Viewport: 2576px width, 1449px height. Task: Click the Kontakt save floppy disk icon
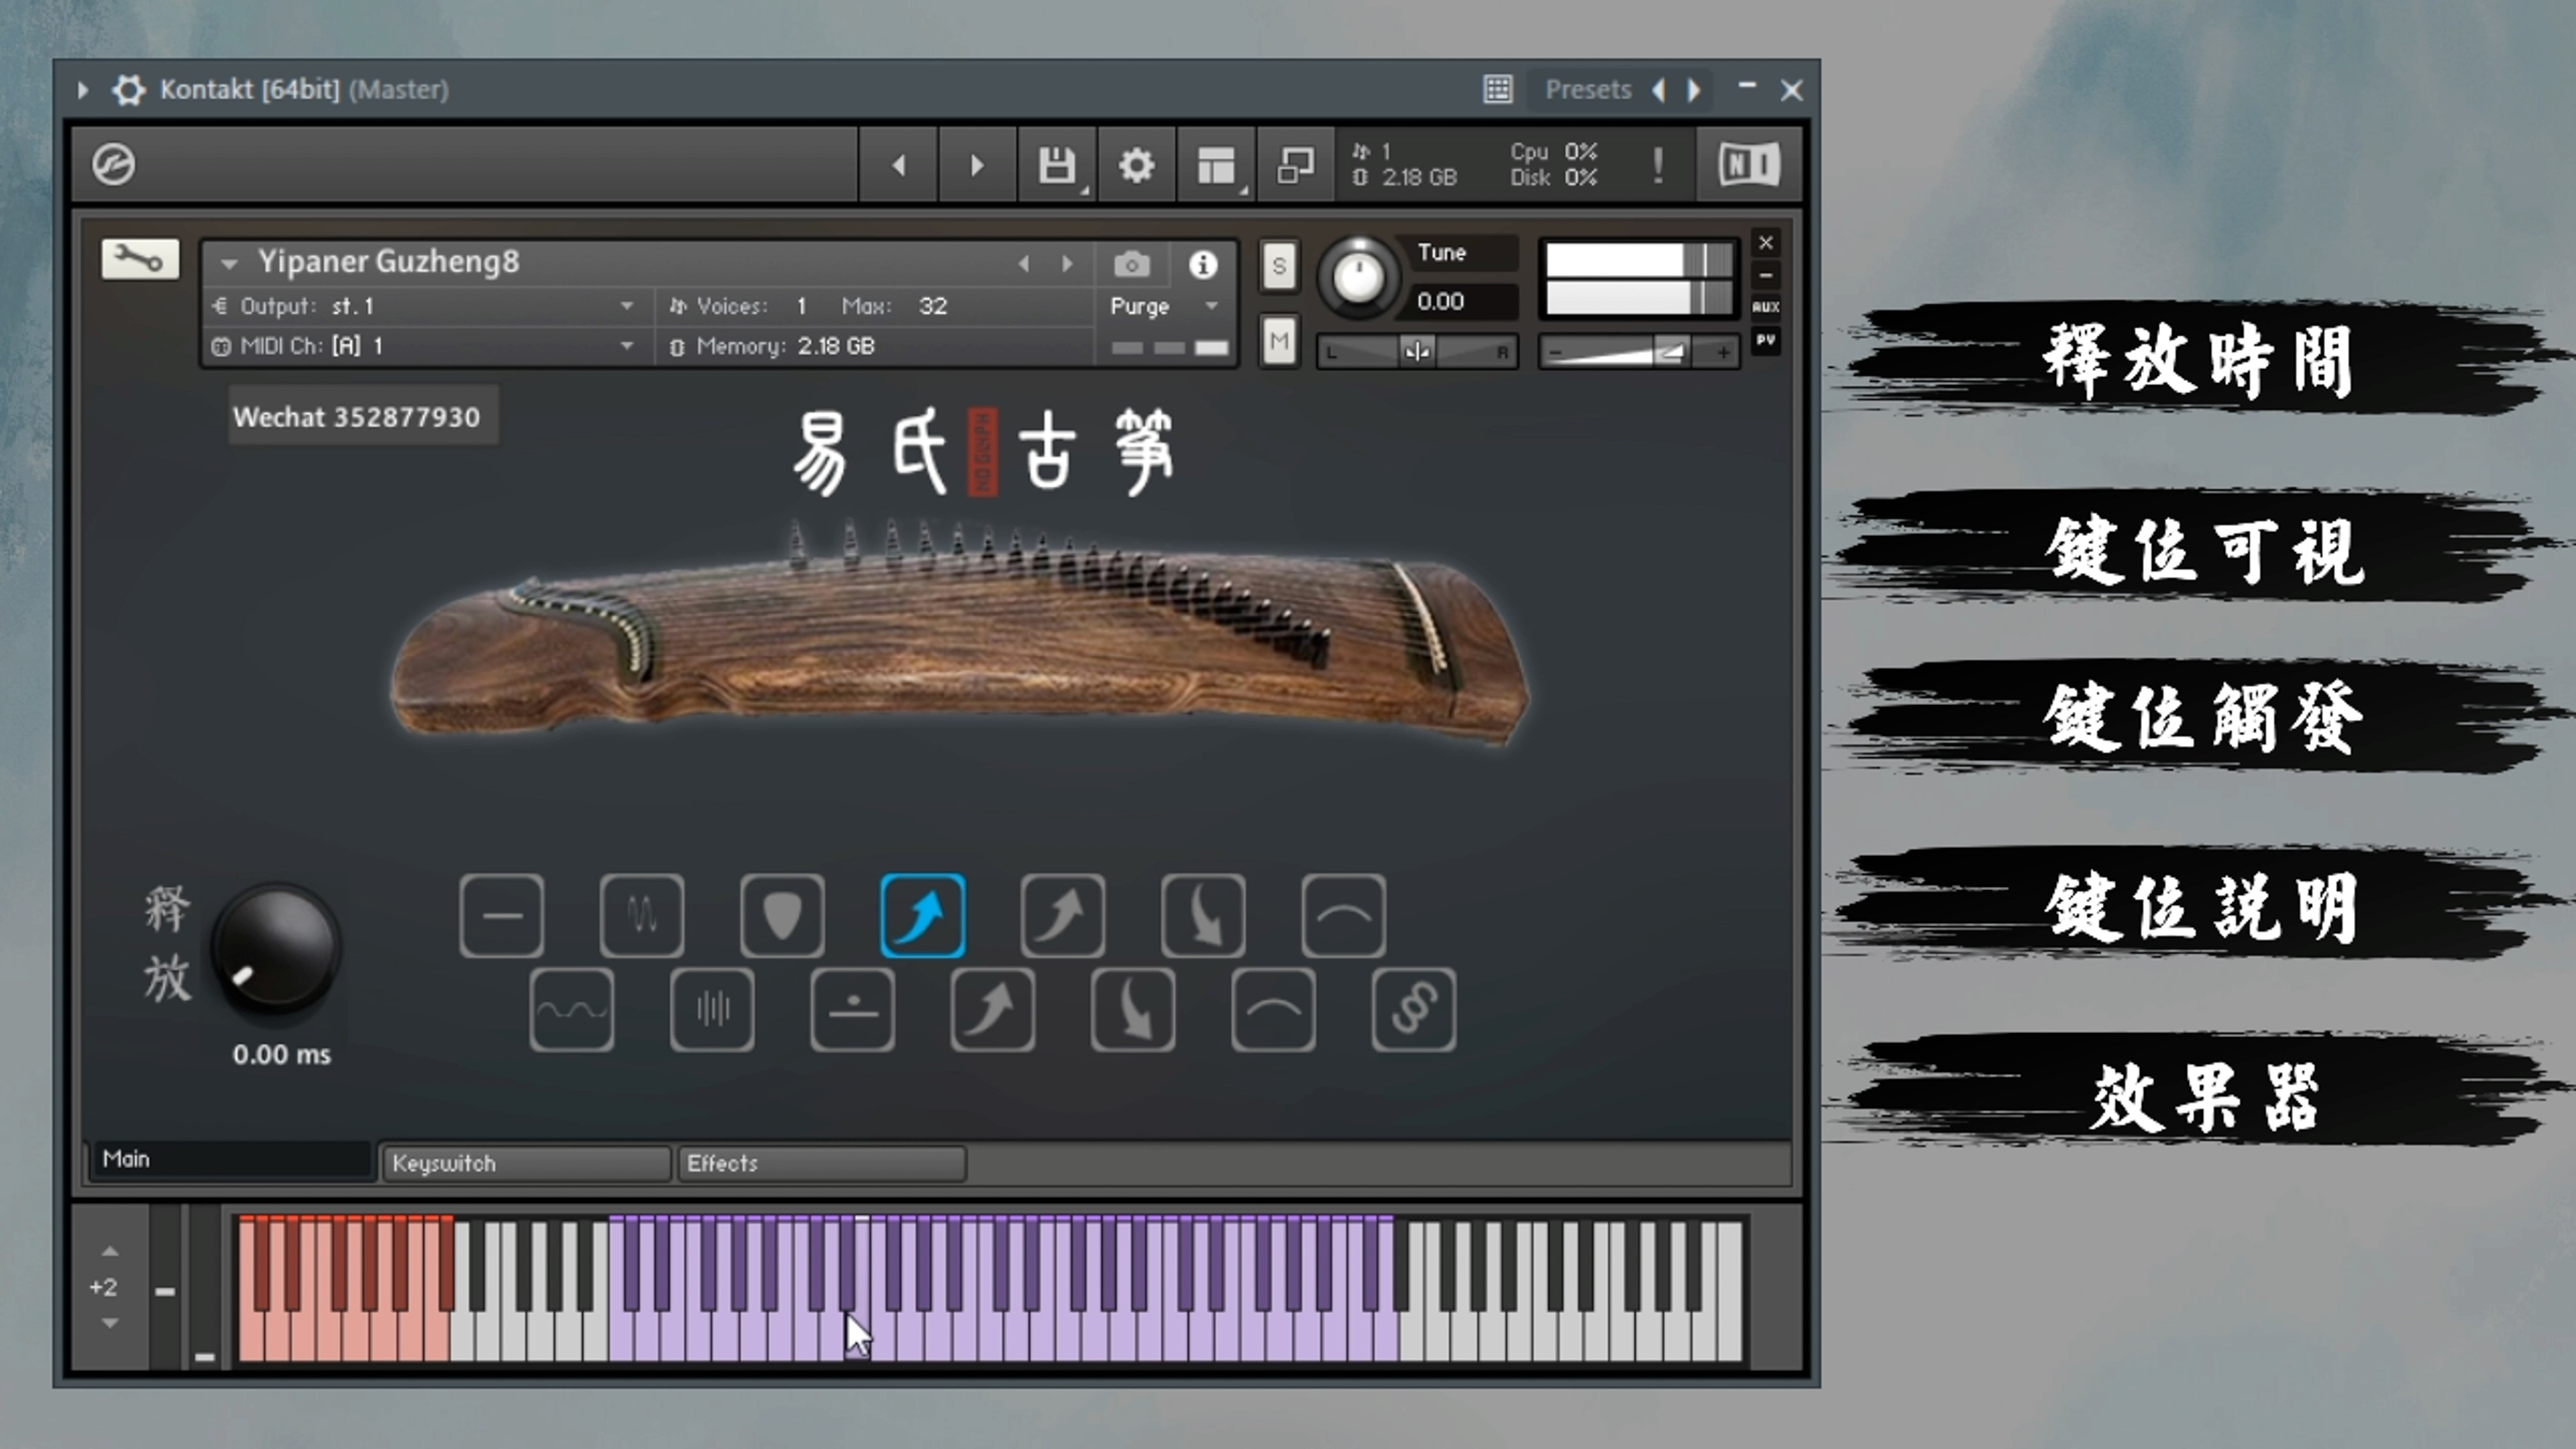click(x=1056, y=165)
